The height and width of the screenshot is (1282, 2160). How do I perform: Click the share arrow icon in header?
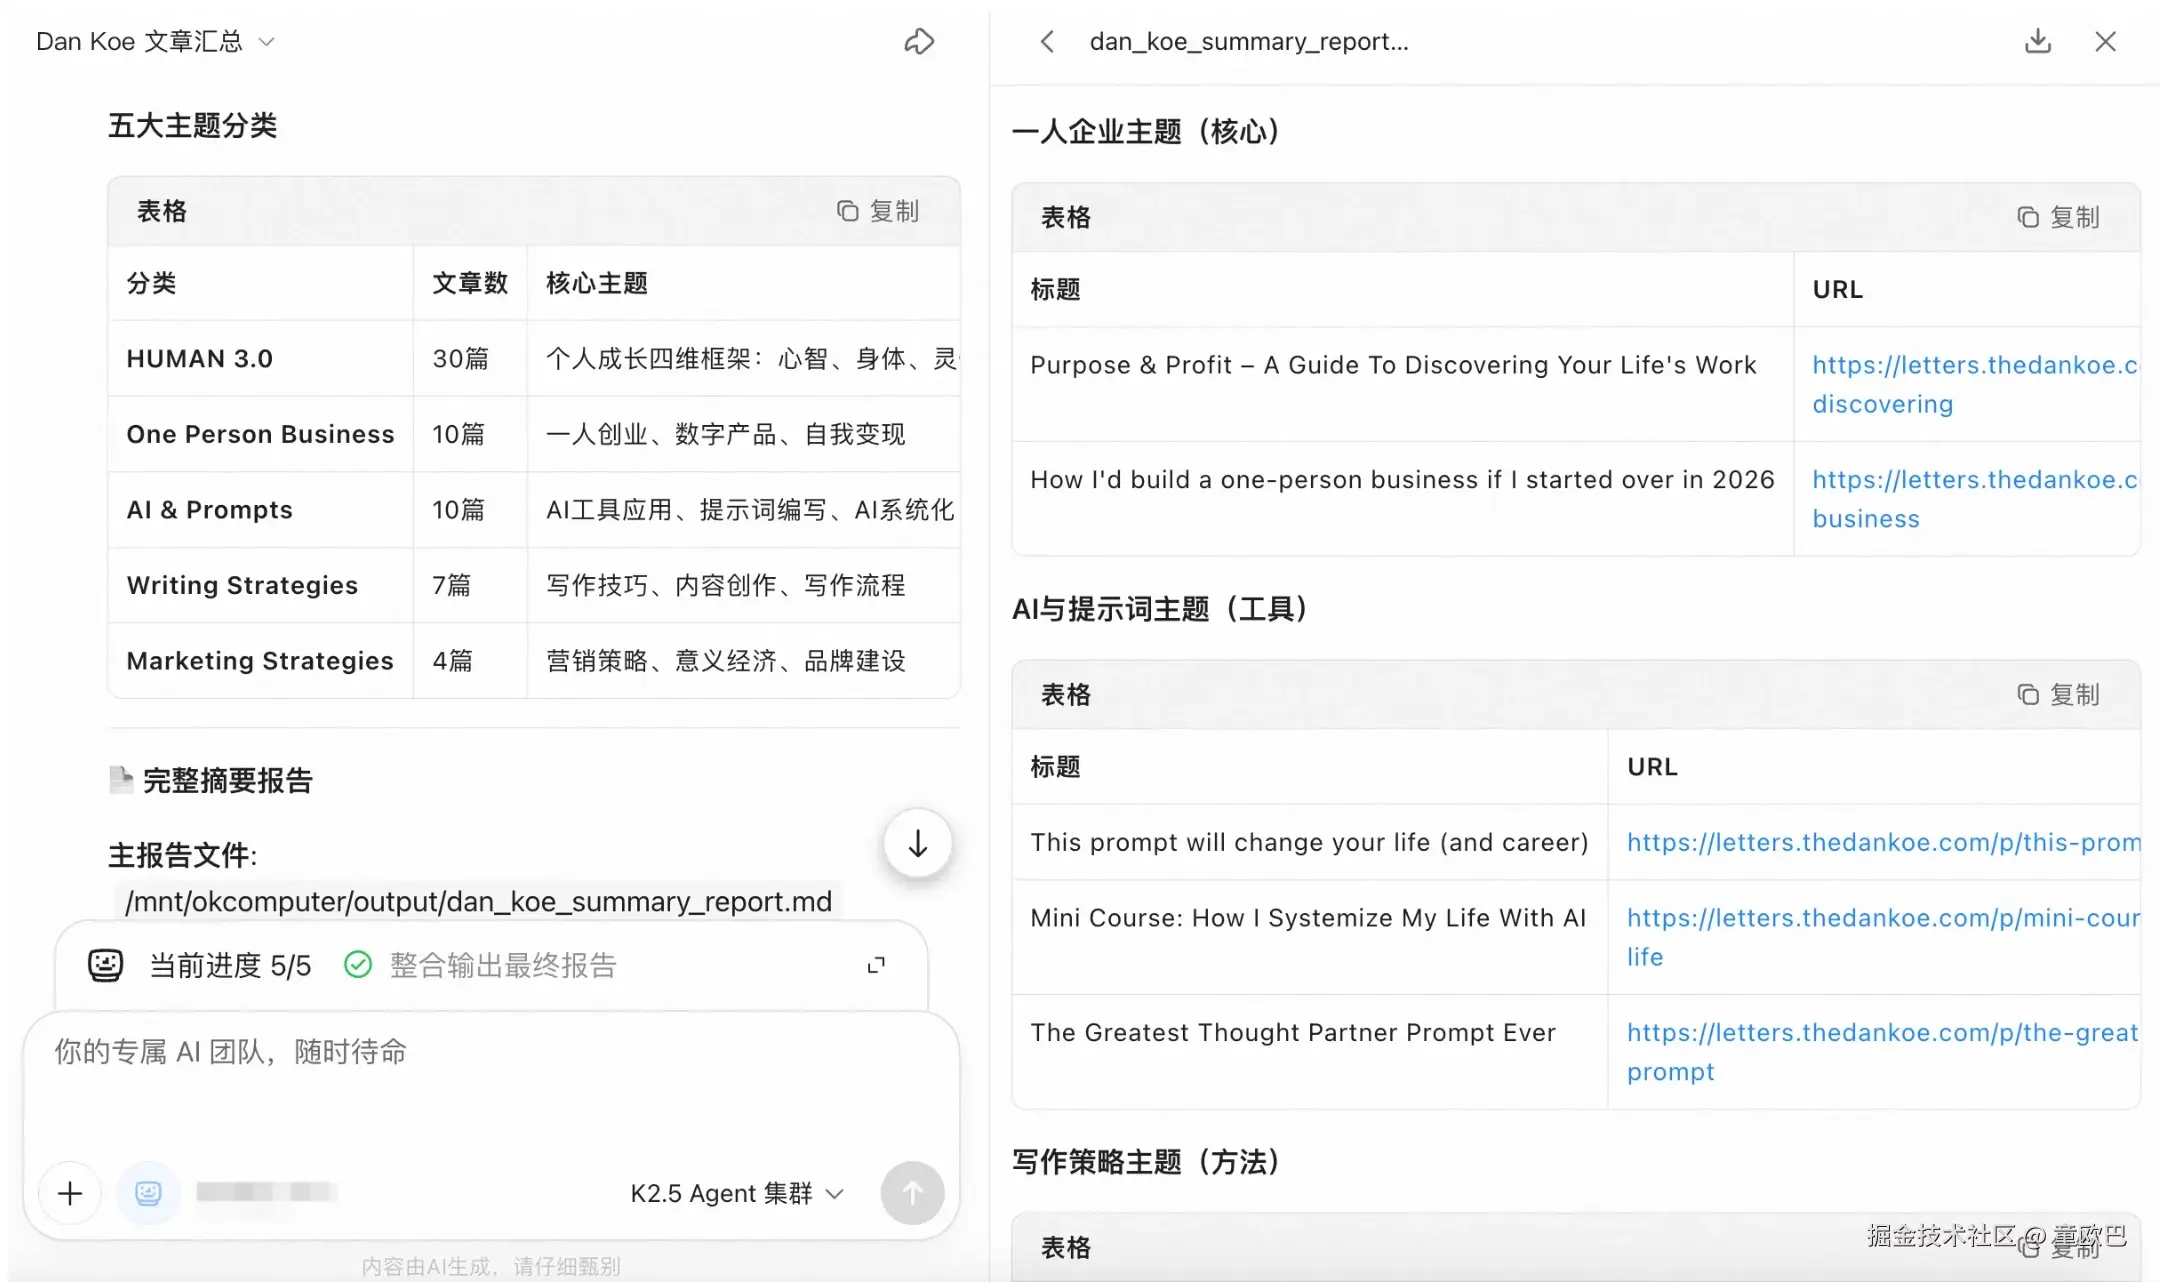pos(919,41)
